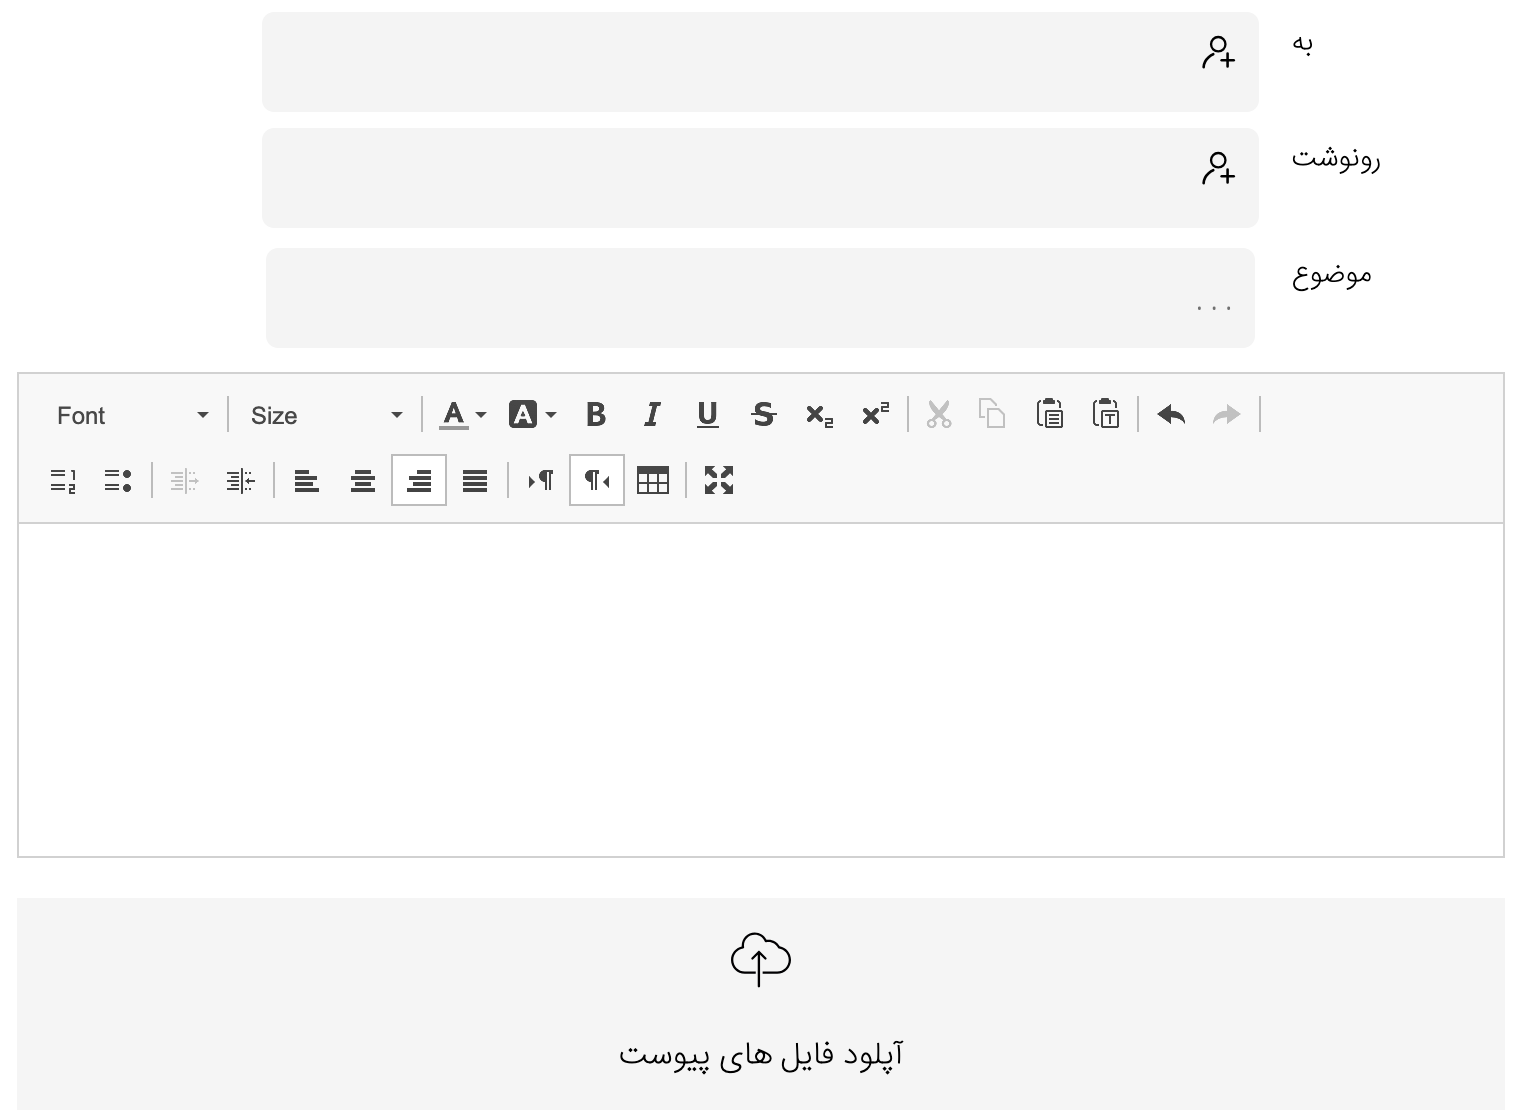
Task: Add a recipient in the به field
Action: click(x=1218, y=52)
